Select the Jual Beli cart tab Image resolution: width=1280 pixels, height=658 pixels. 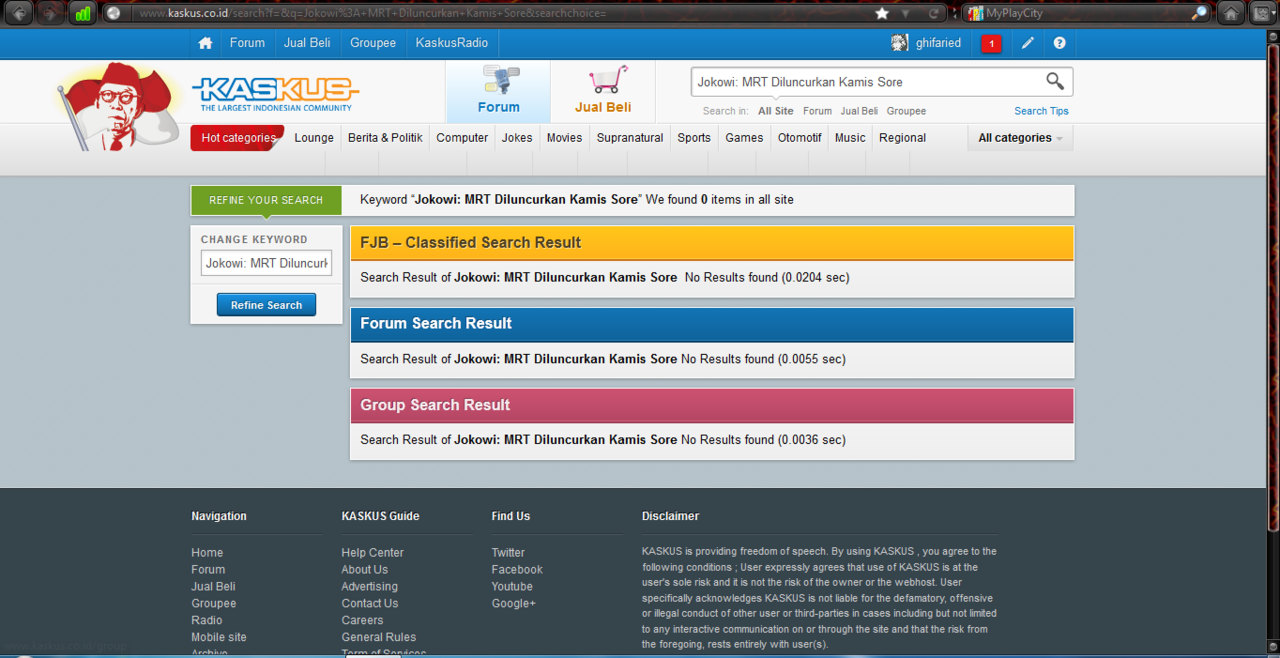pyautogui.click(x=603, y=91)
